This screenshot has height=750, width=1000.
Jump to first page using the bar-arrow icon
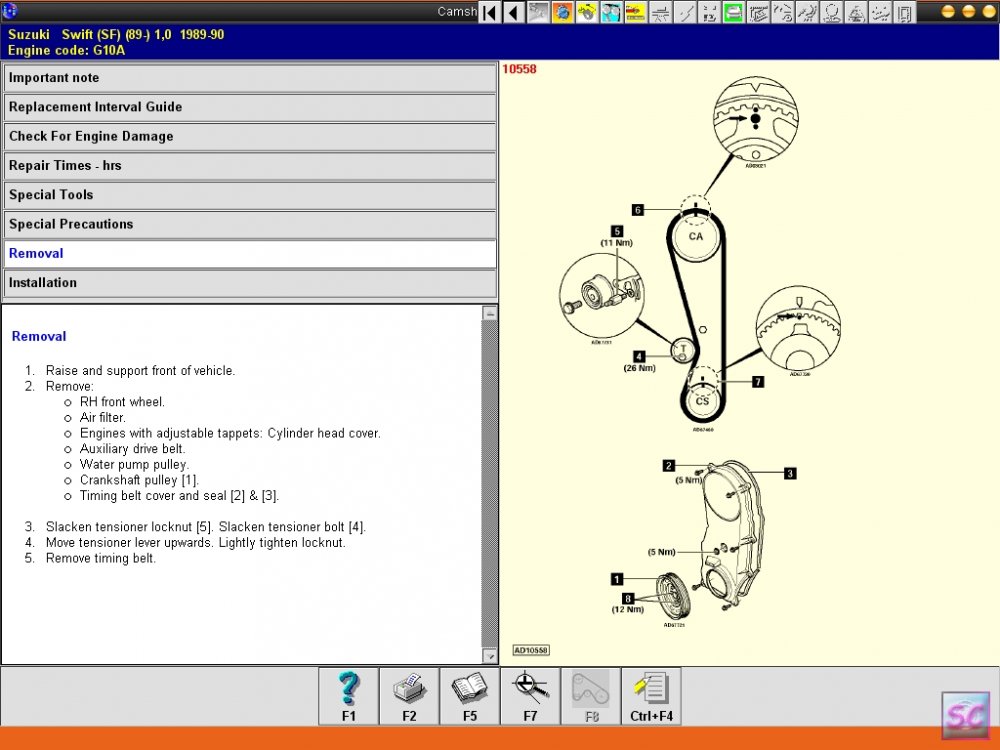tap(490, 12)
